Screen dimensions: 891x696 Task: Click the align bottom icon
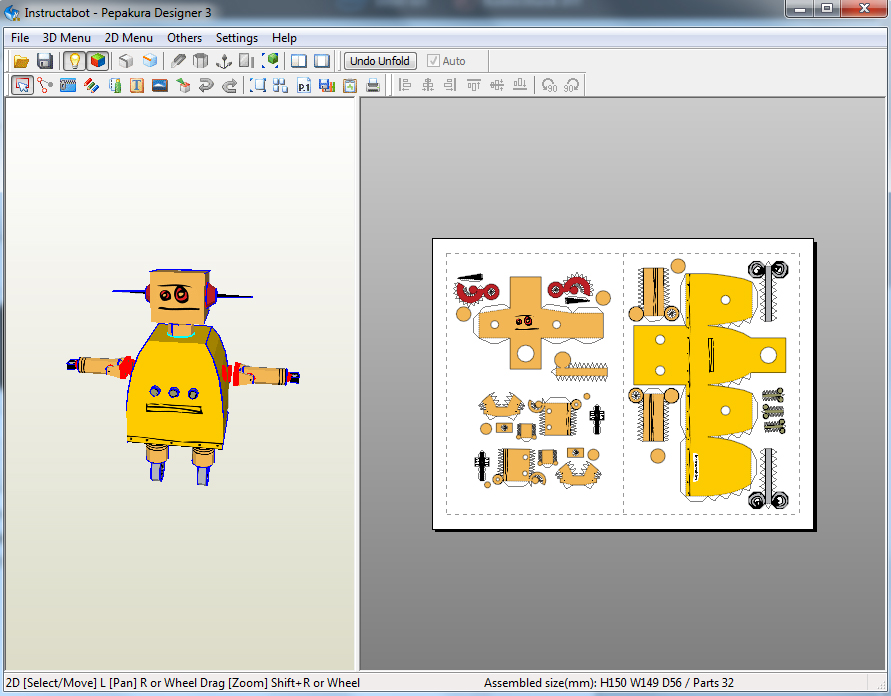pos(519,85)
